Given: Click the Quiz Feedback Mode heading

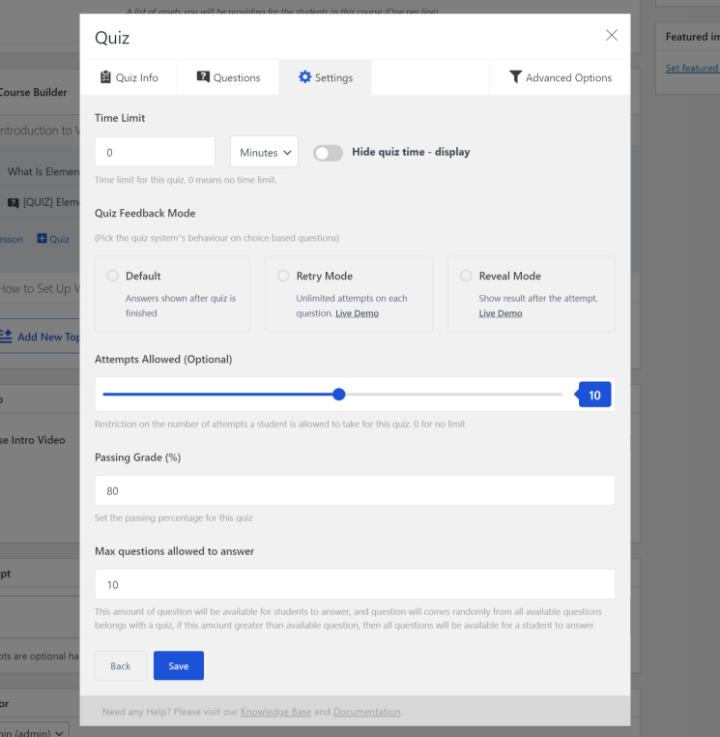Looking at the screenshot, I should [x=145, y=213].
